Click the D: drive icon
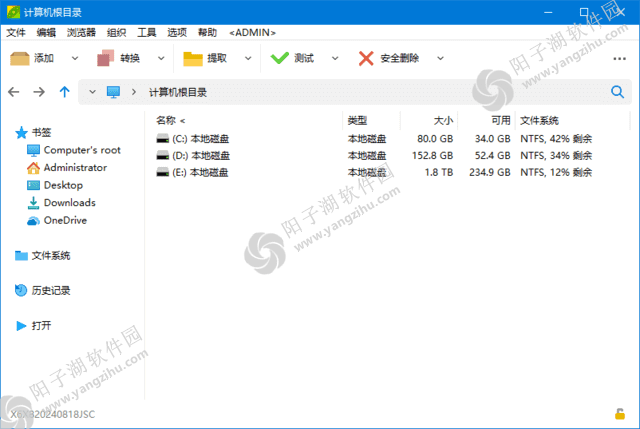This screenshot has width=640, height=429. tap(162, 156)
